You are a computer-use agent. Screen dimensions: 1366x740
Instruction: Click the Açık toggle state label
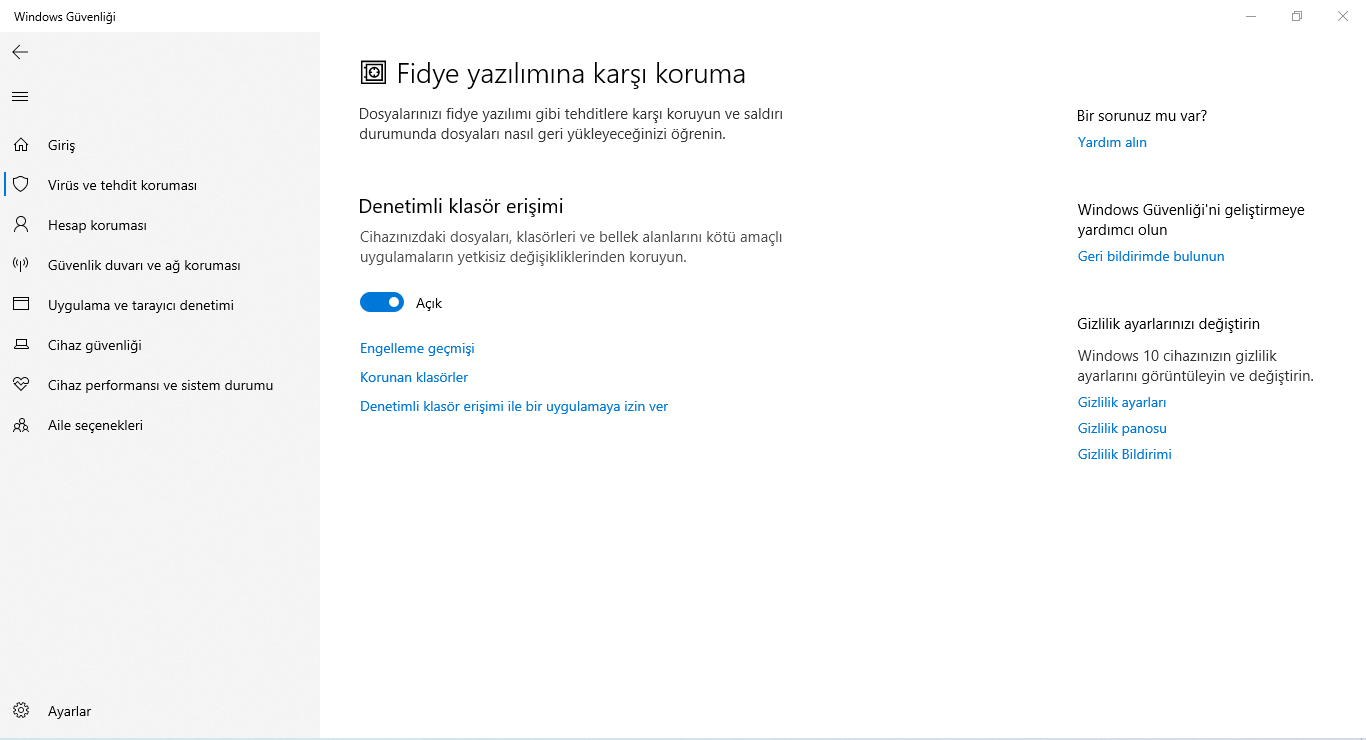point(429,303)
